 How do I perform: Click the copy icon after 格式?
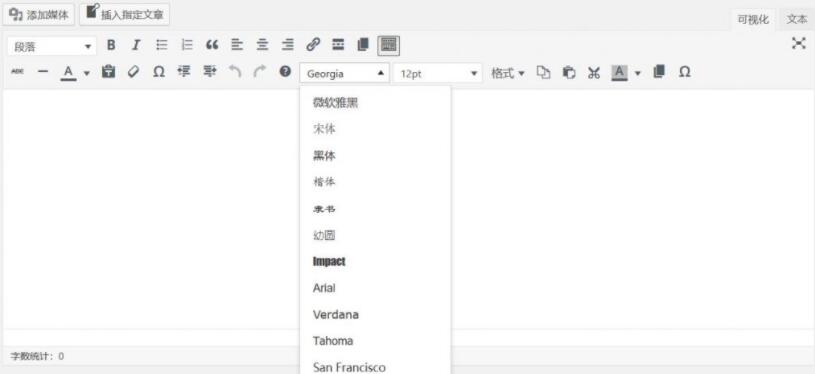pyautogui.click(x=543, y=73)
